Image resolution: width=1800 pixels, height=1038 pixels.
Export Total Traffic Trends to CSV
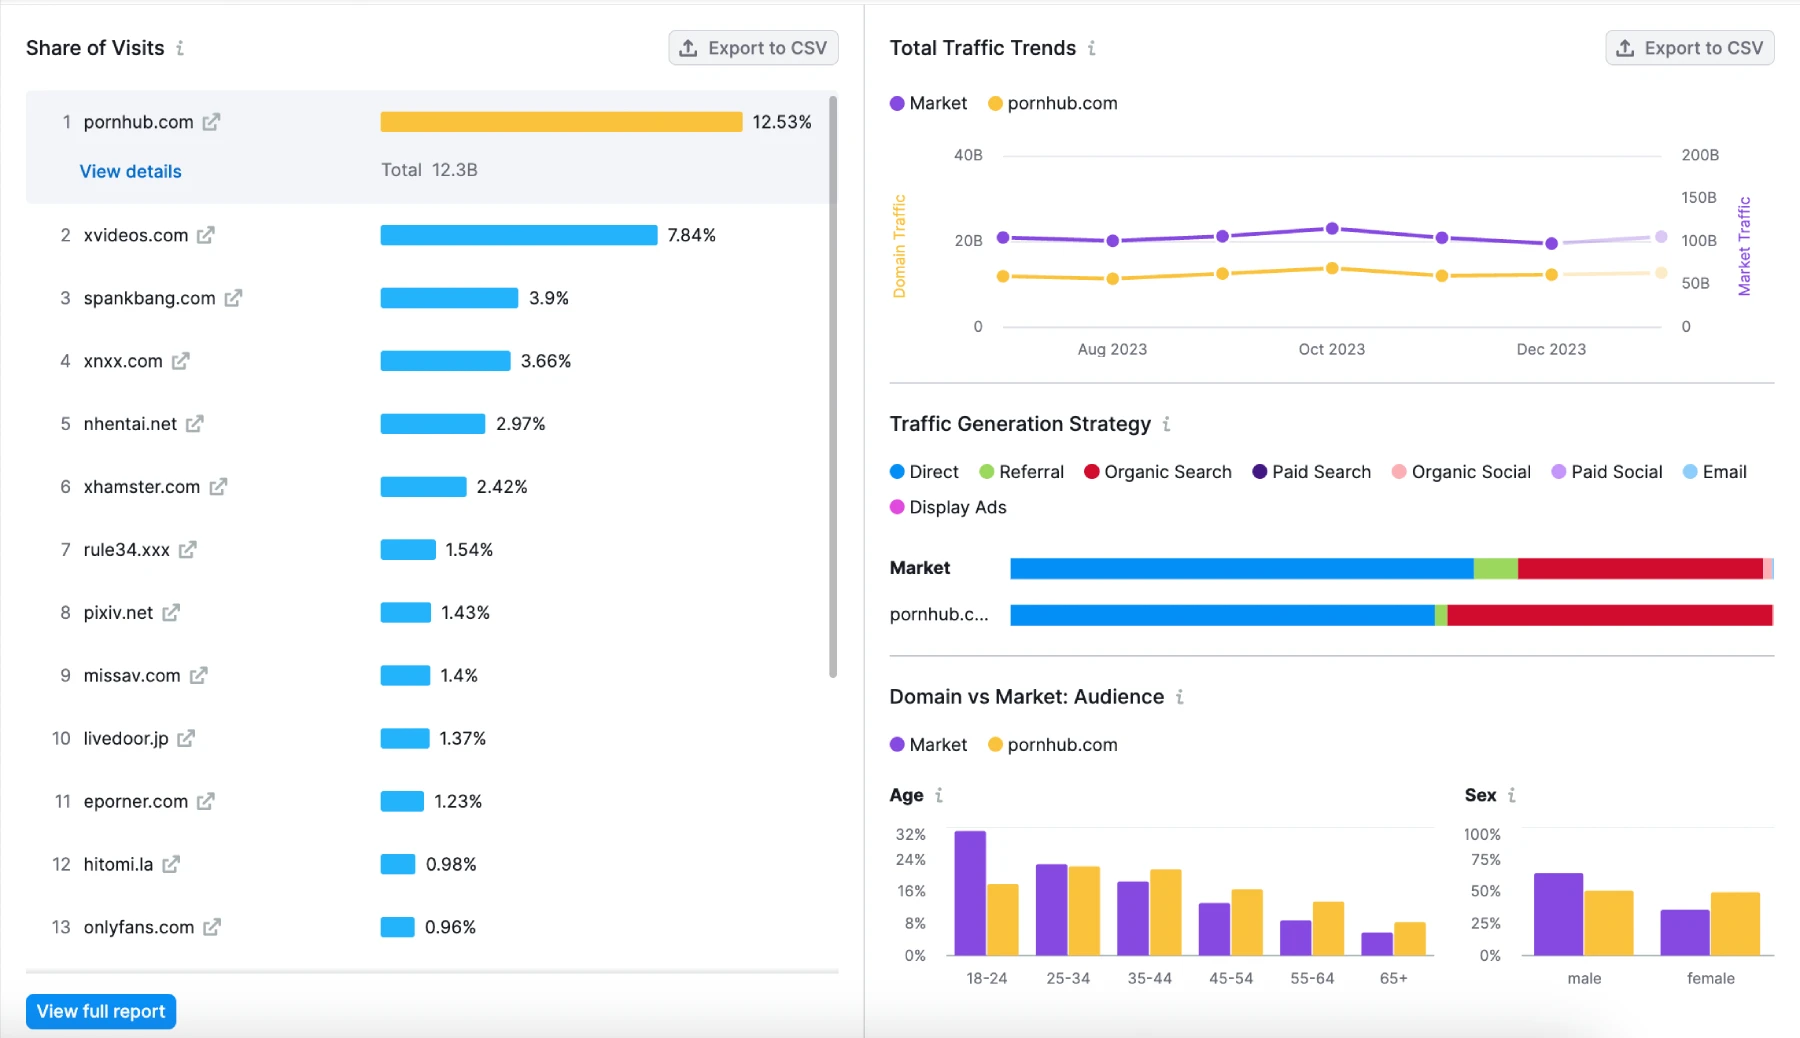1688,47
